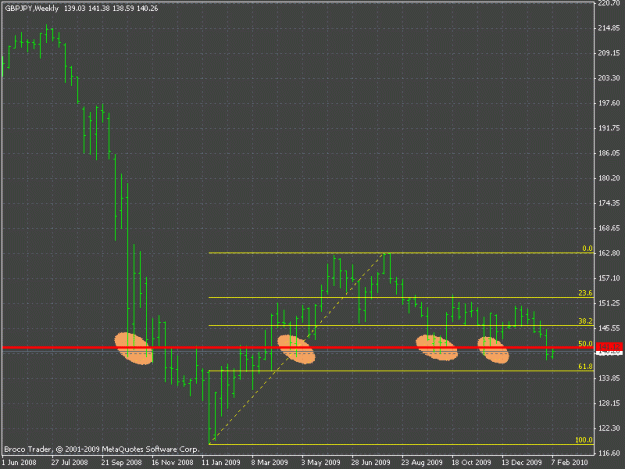625x469 pixels.
Task: Click the red highlighted current price tag
Action: [x=609, y=347]
